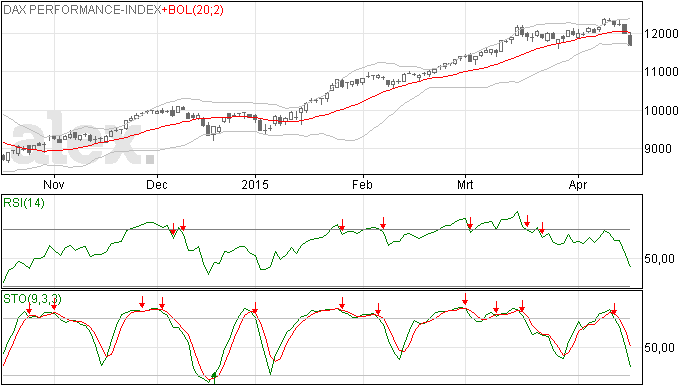Select the 9000 price axis value
The image size is (690, 387).
[x=658, y=149]
